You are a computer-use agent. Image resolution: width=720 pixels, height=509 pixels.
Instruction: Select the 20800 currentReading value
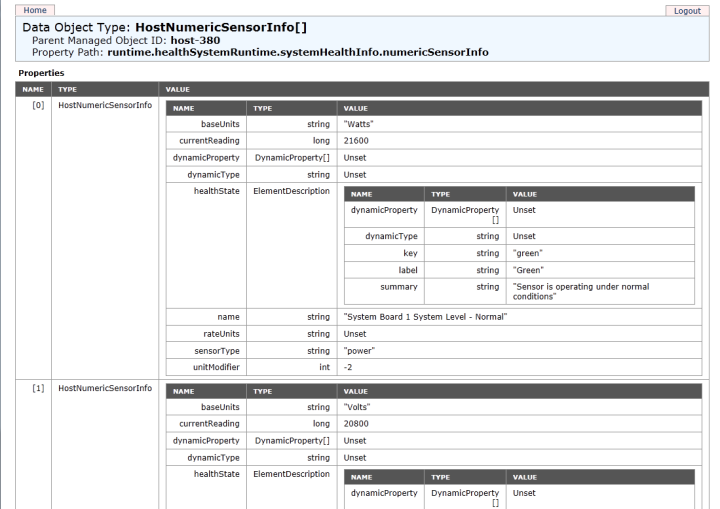click(x=356, y=424)
